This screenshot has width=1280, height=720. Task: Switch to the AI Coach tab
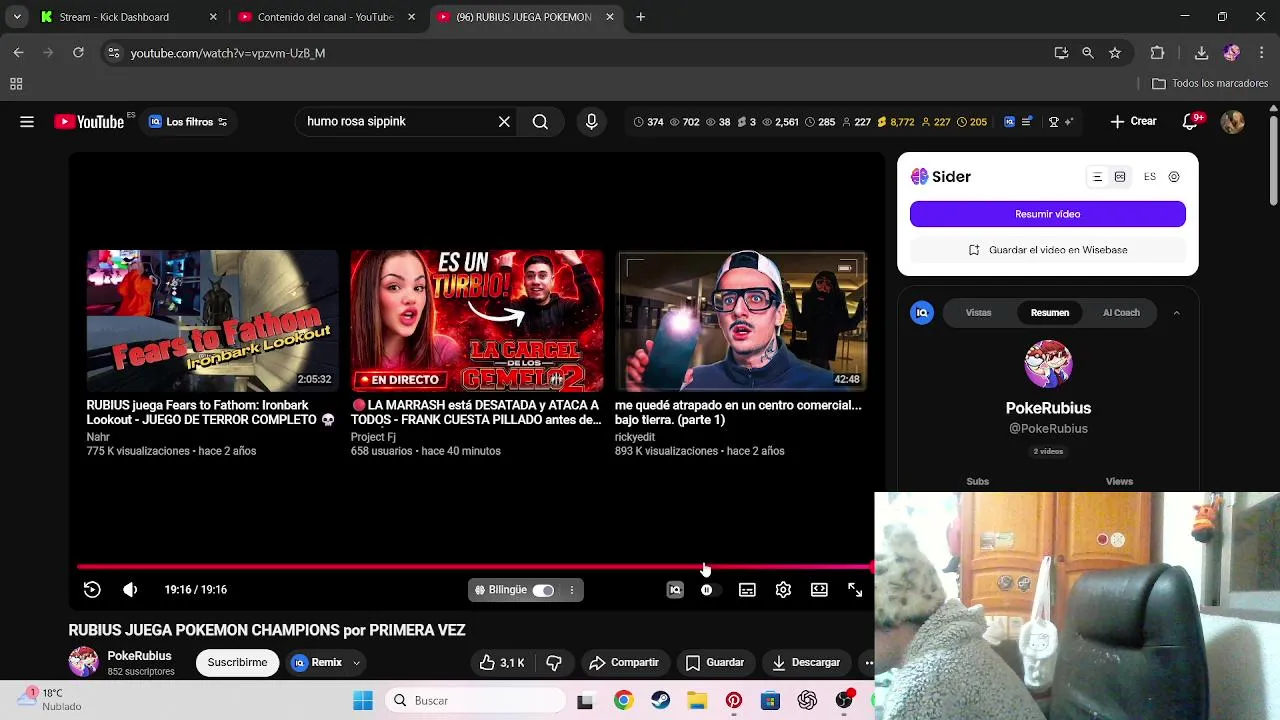click(x=1121, y=313)
